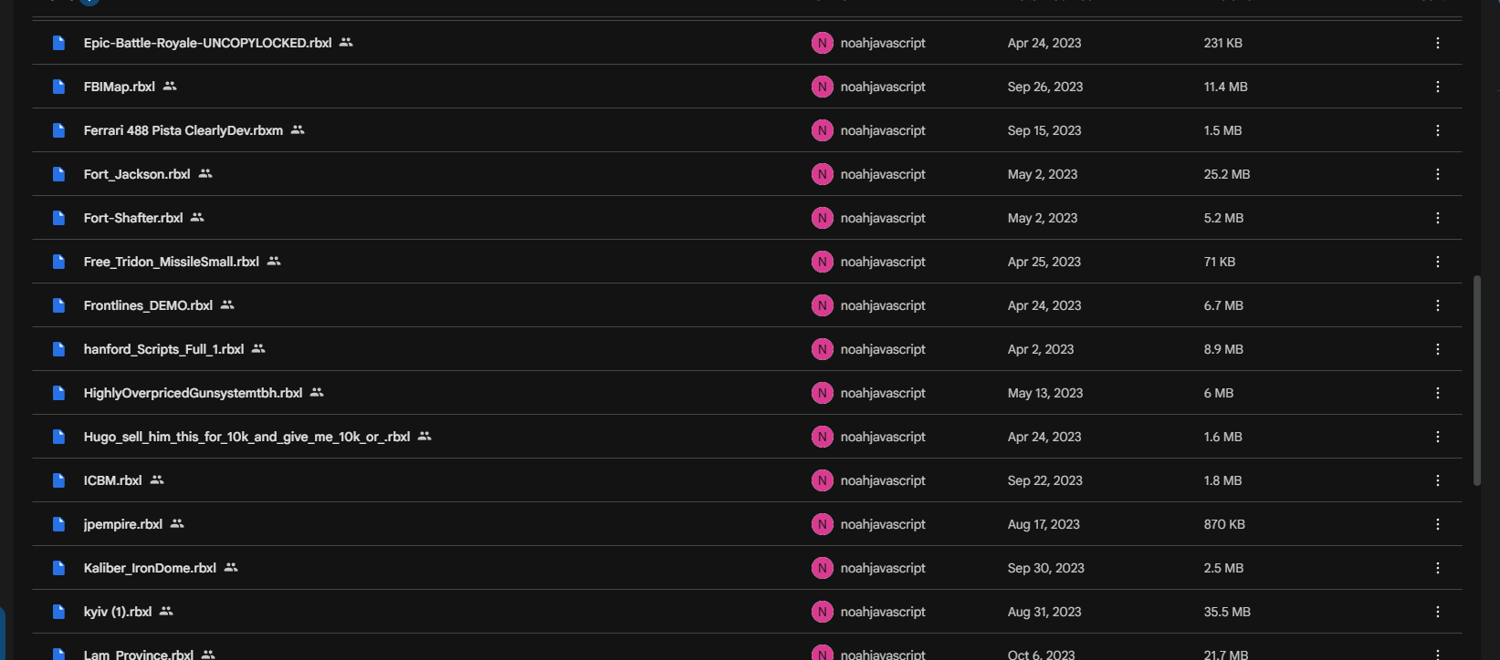The height and width of the screenshot is (660, 1500).
Task: Open more actions for Free_Tridon_MissileSmall.rbxl
Action: pyautogui.click(x=1437, y=262)
